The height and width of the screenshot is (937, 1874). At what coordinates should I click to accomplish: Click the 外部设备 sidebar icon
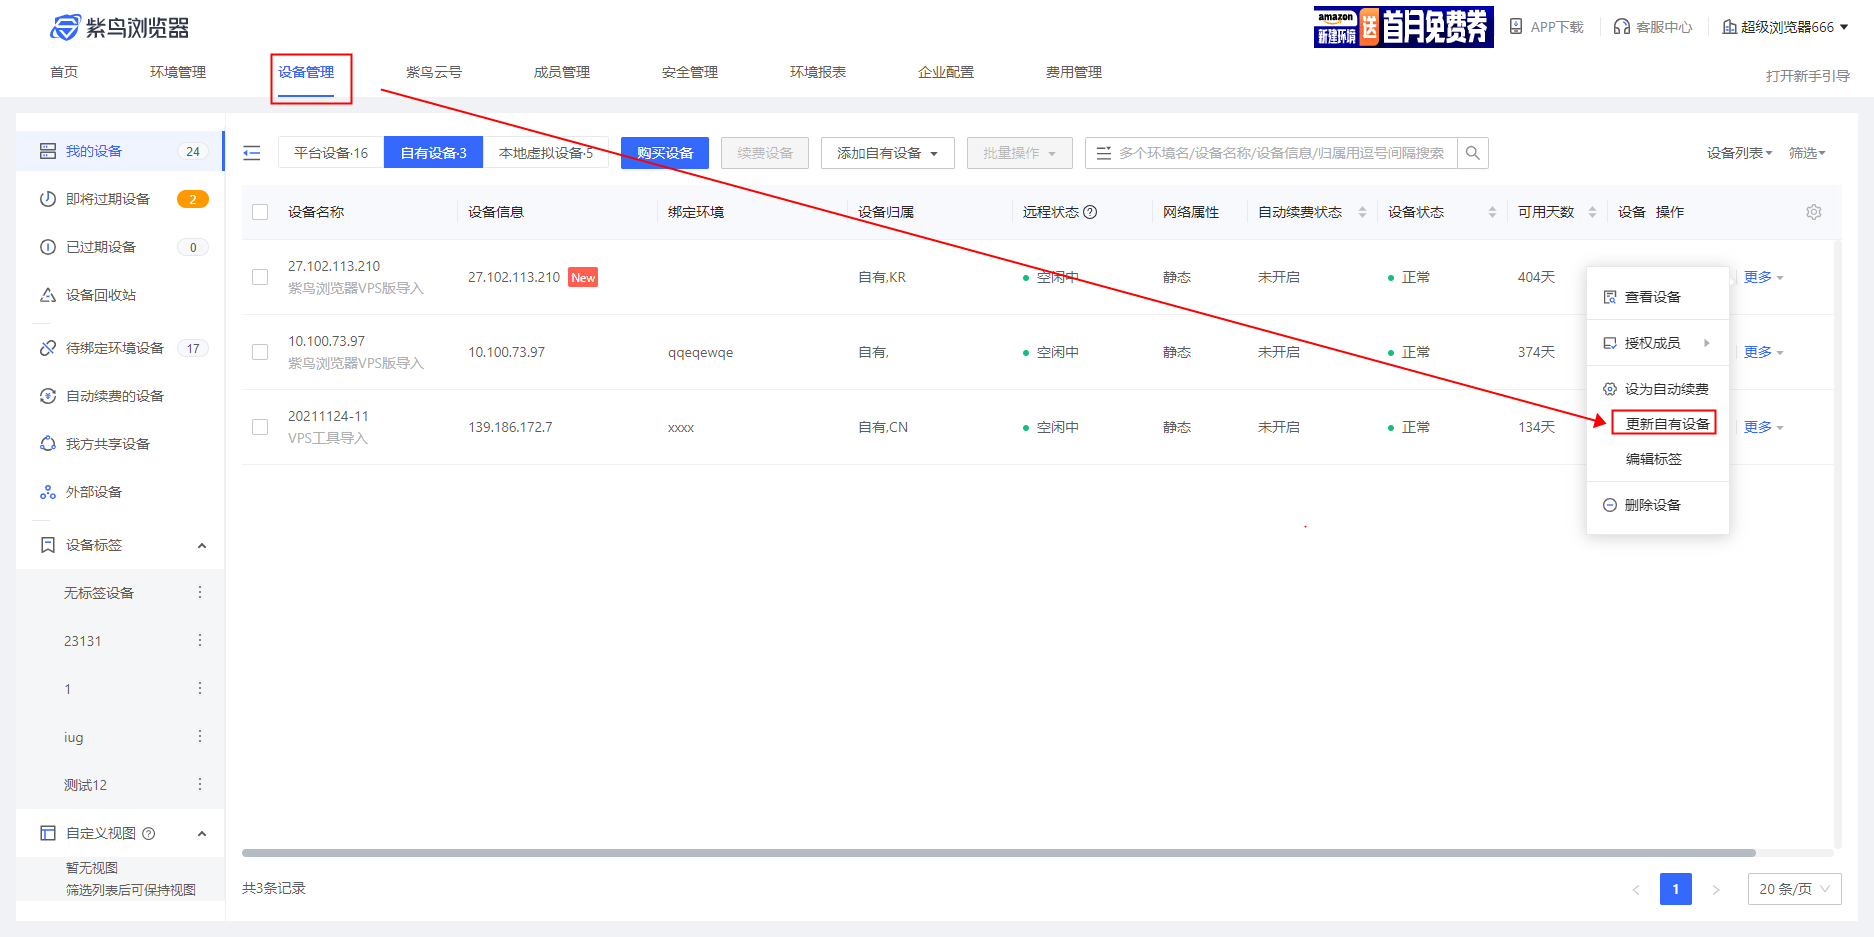[47, 491]
